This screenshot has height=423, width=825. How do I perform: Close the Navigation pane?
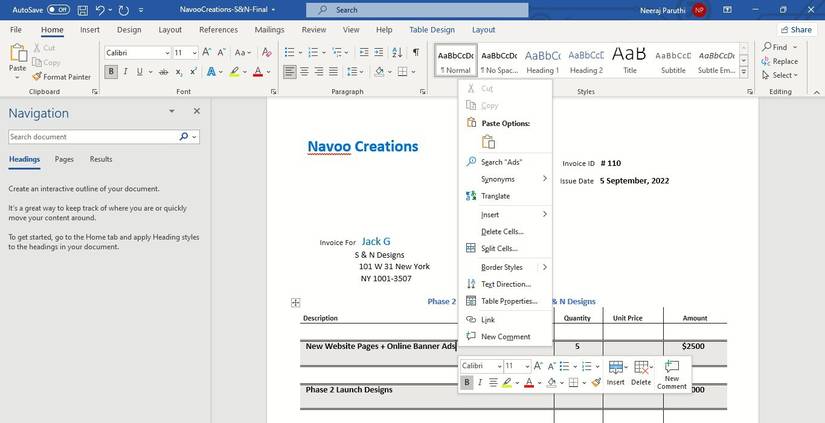[197, 111]
